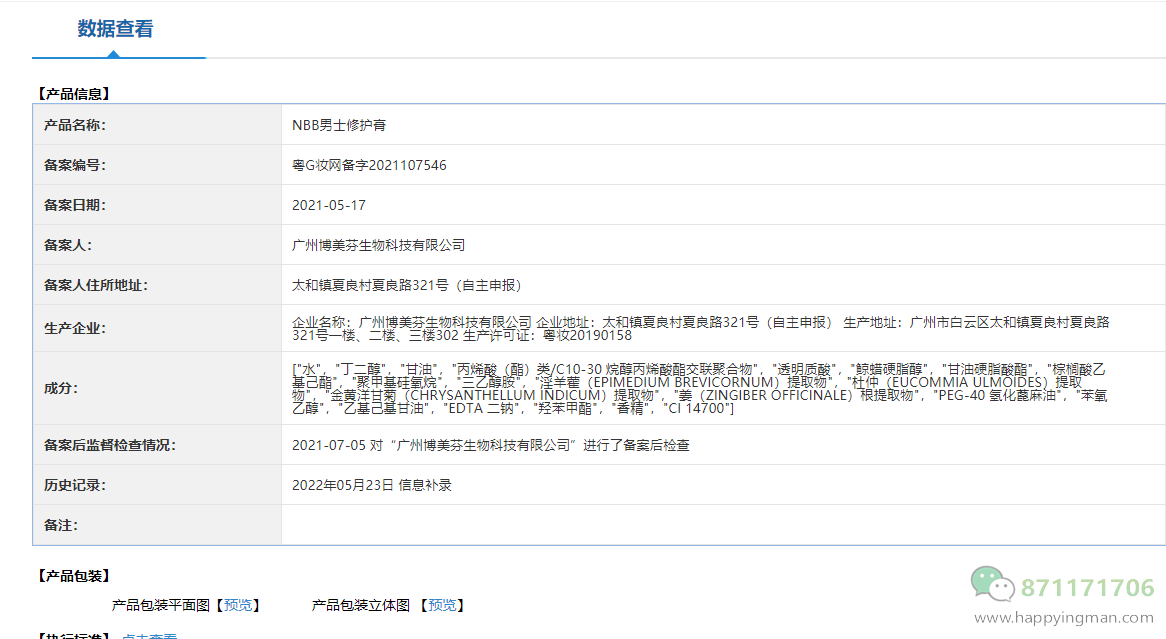Click the 生产企业 details cell
The height and width of the screenshot is (639, 1166).
click(x=700, y=328)
